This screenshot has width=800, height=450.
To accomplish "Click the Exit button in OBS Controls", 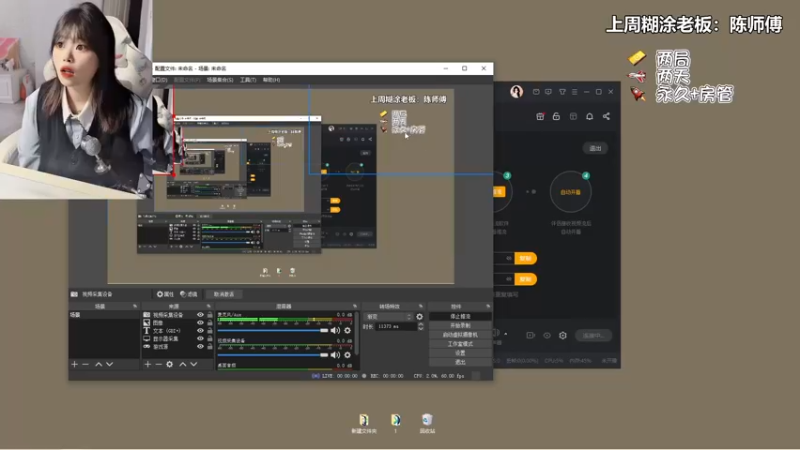I will pos(460,362).
